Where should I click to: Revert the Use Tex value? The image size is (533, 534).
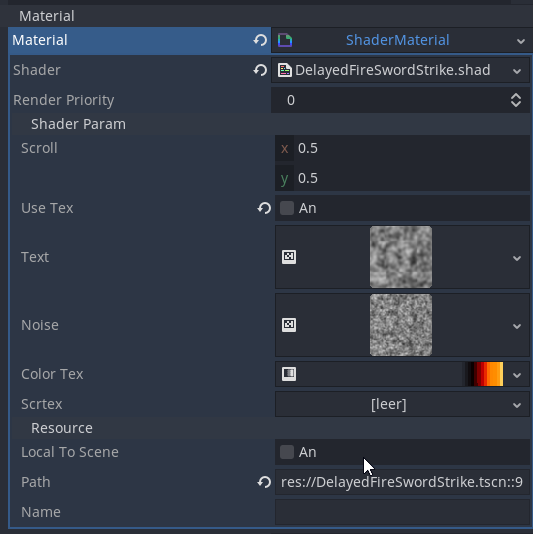coord(264,208)
